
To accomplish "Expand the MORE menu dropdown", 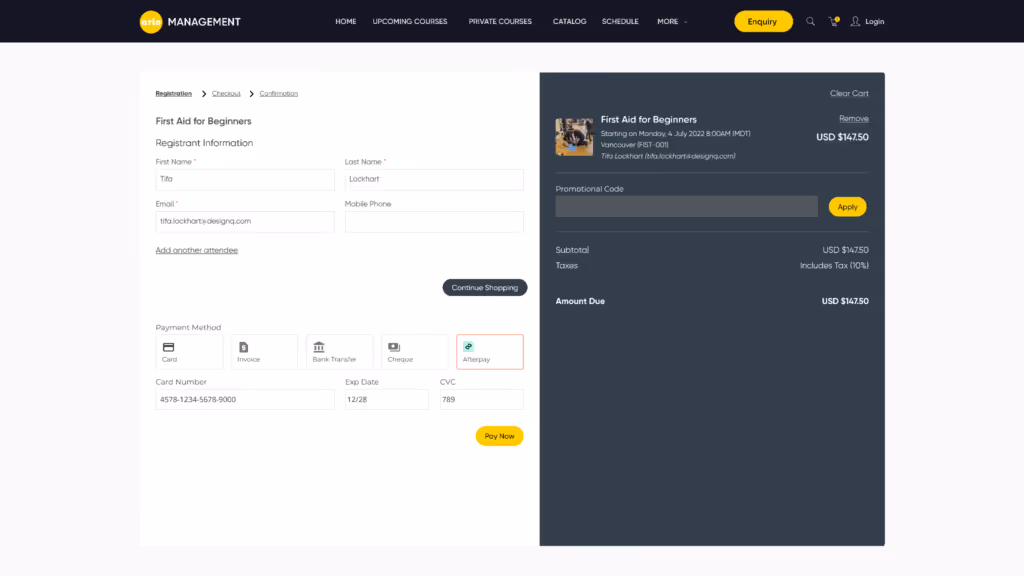I will (672, 22).
